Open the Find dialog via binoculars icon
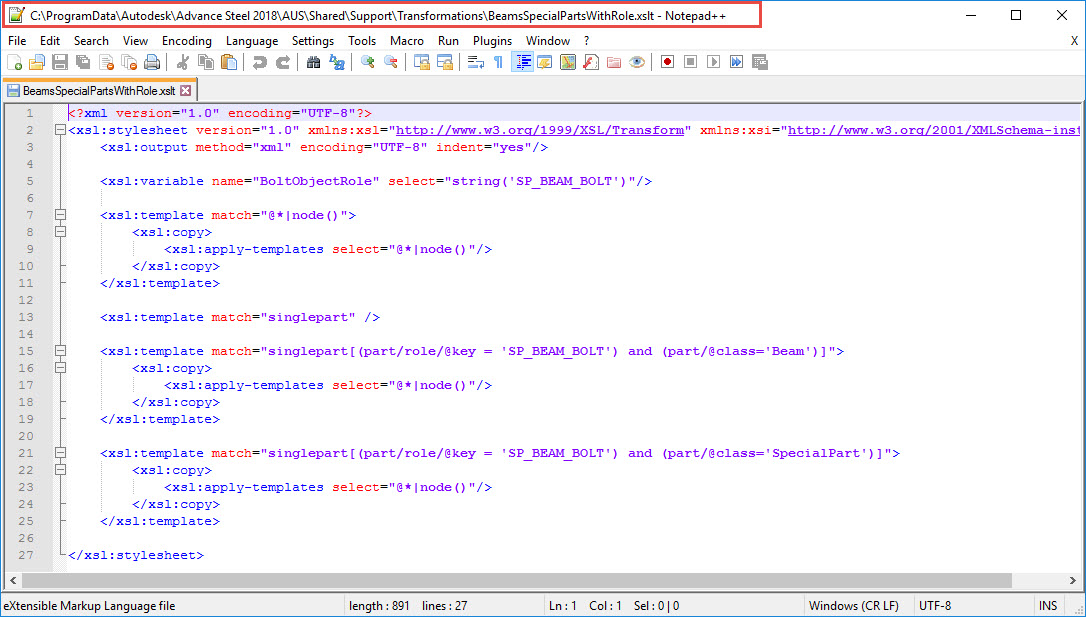Screen dimensions: 1086x617 [315, 61]
